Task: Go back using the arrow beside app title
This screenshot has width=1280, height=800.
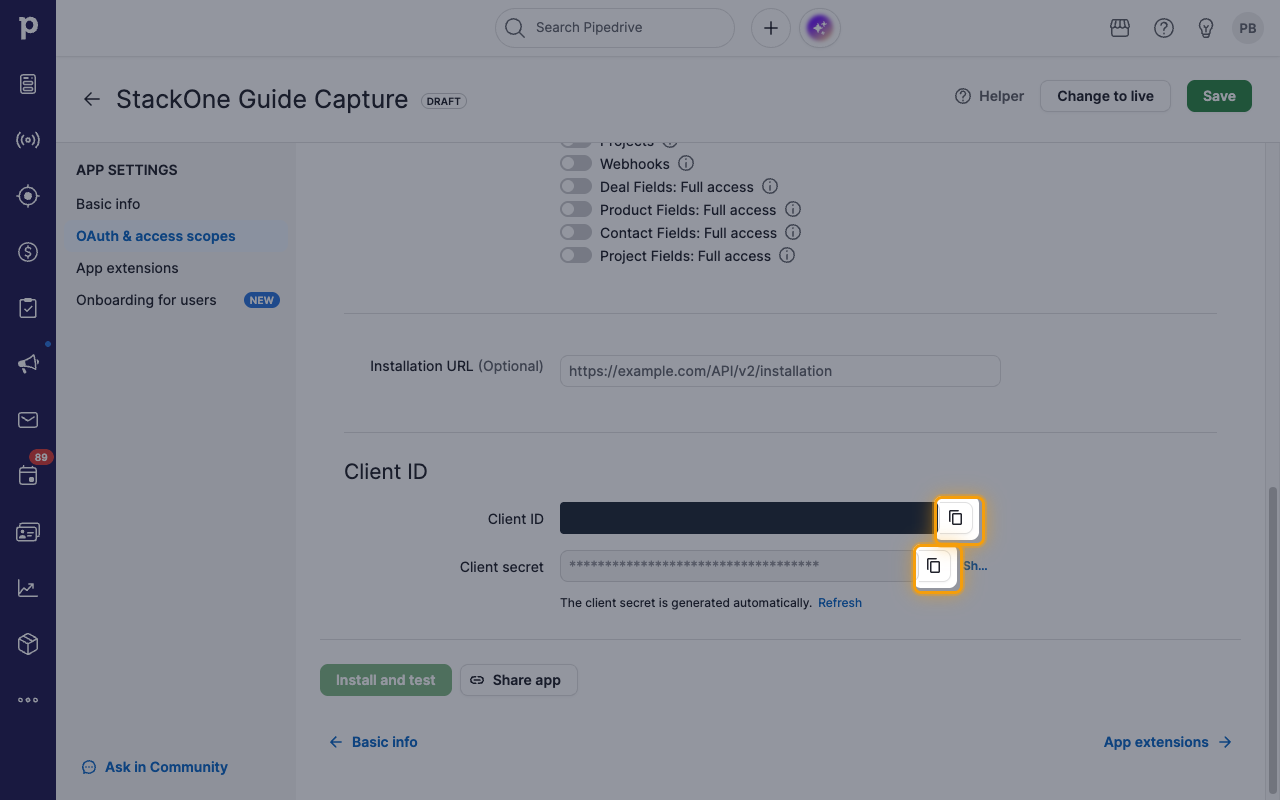Action: [x=92, y=99]
